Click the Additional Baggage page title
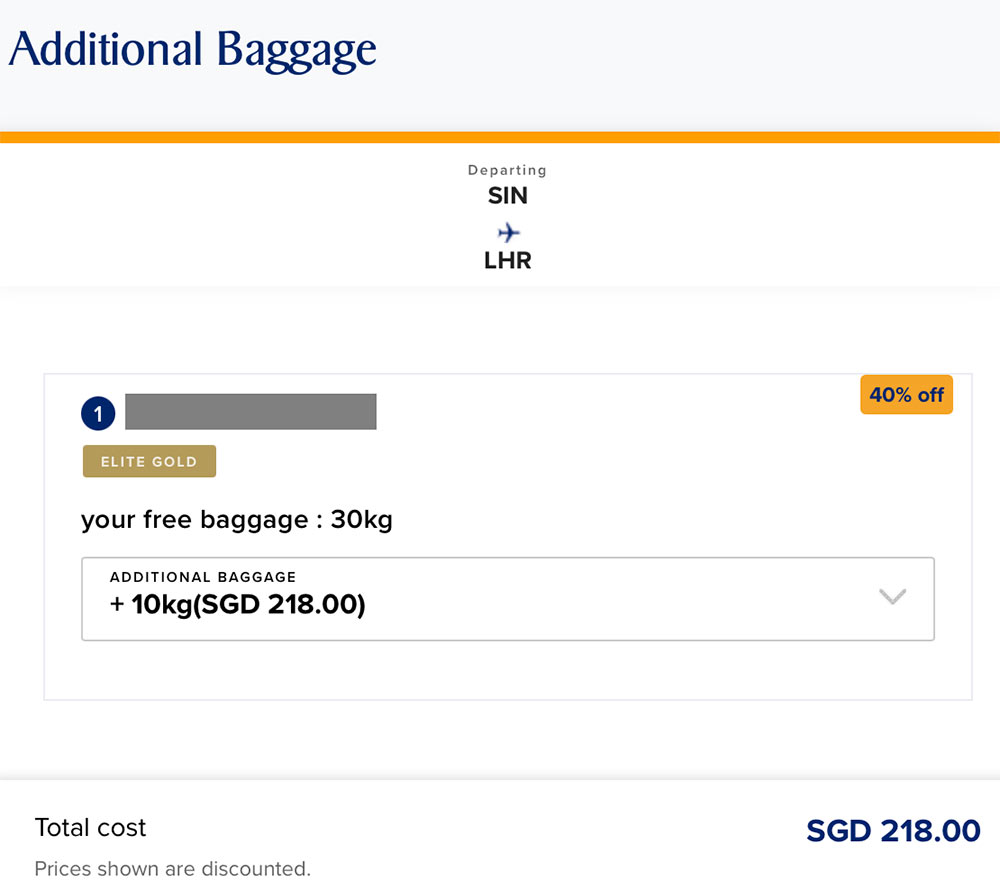The width and height of the screenshot is (1000, 890). tap(193, 48)
